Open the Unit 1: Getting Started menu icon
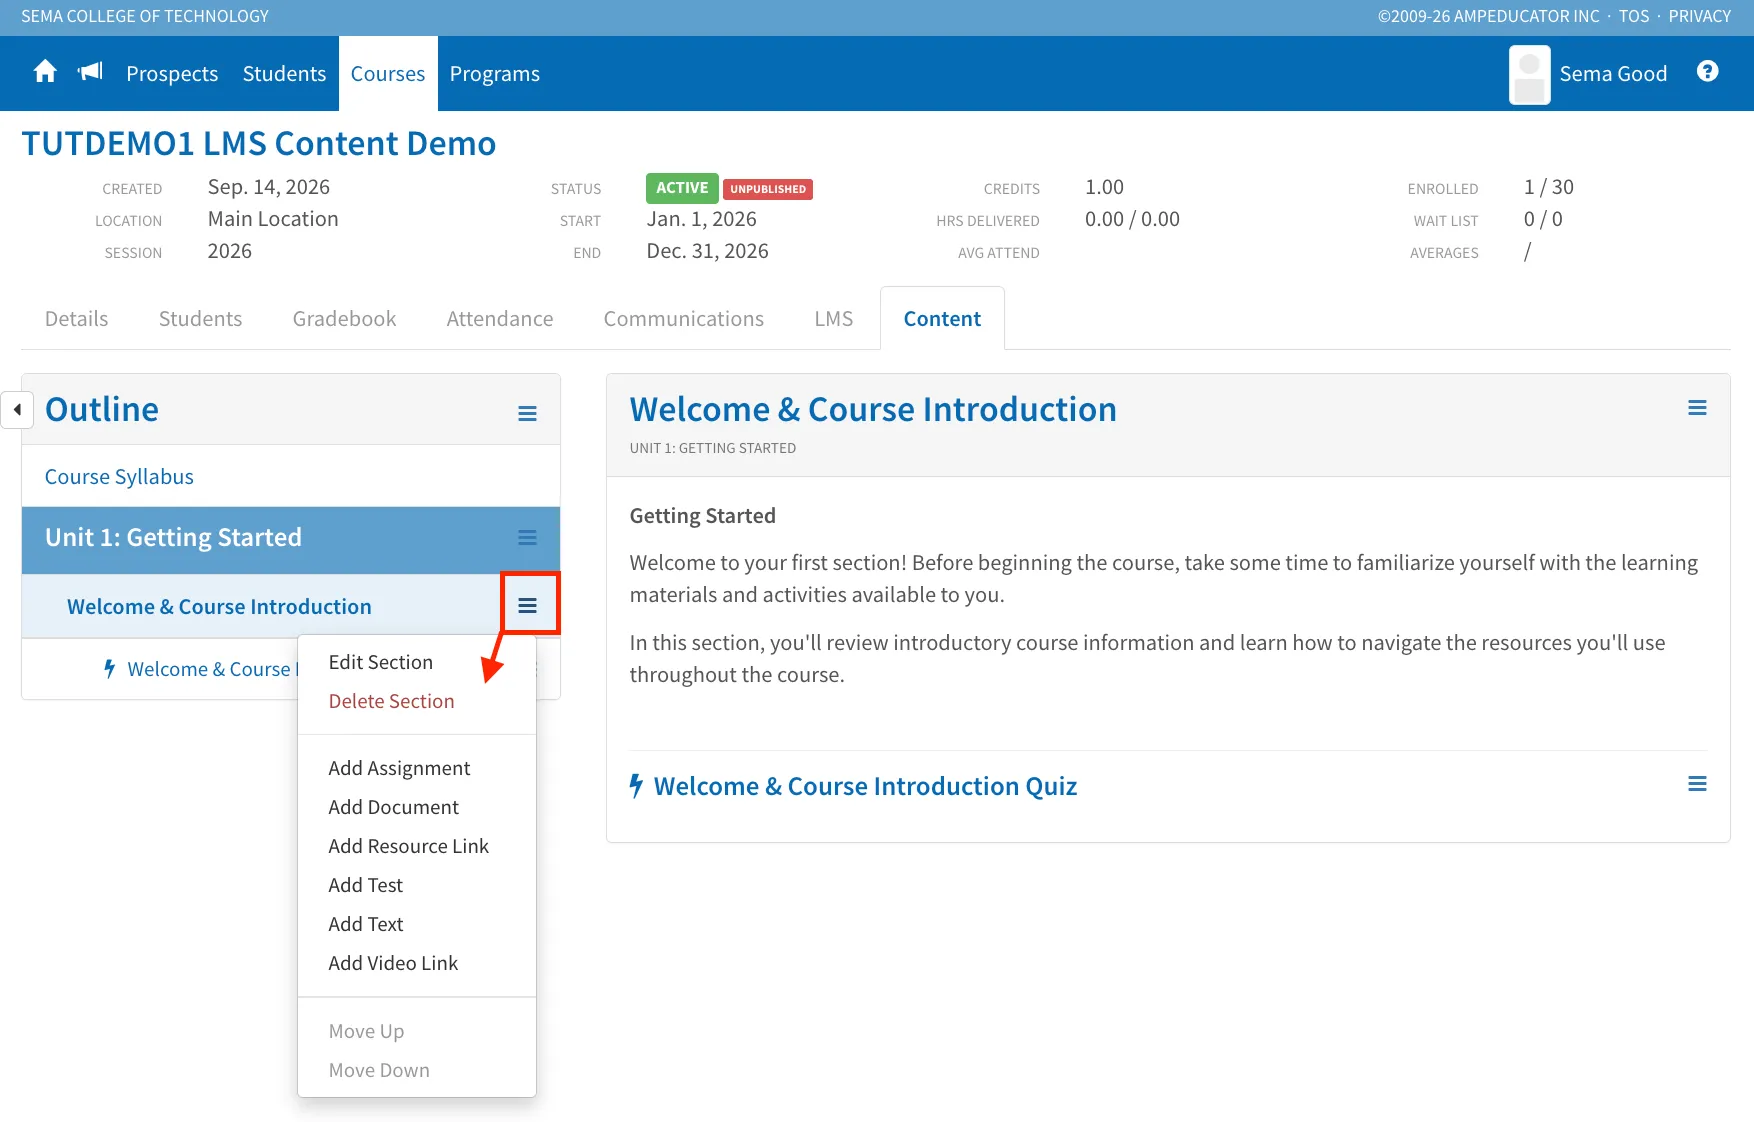 (527, 538)
